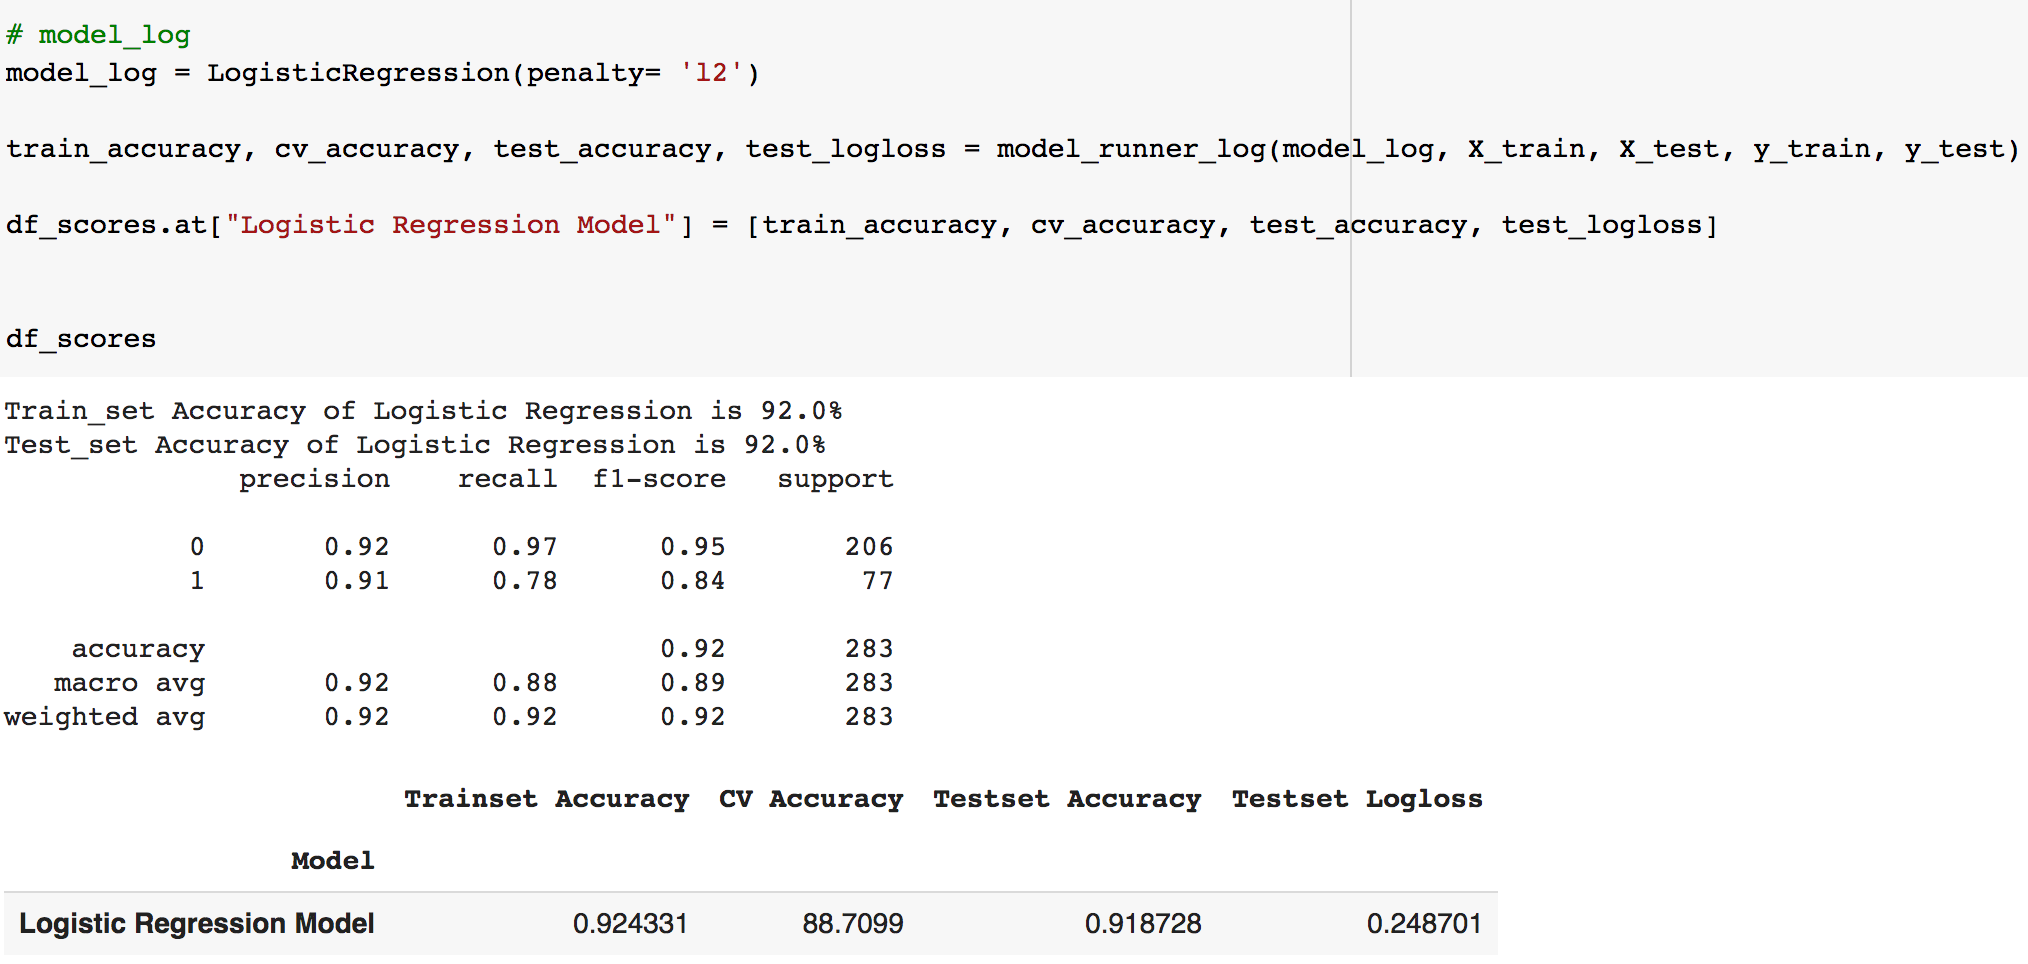Image resolution: width=2028 pixels, height=964 pixels.
Task: Click the 88.7099 CV accuracy cell
Action: 852,923
